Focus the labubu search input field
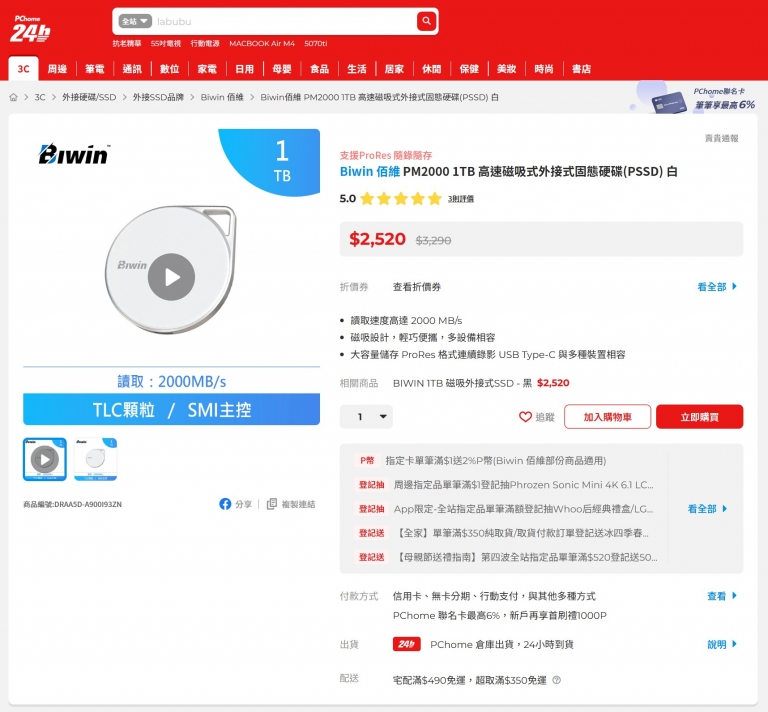The height and width of the screenshot is (712, 768). point(284,21)
